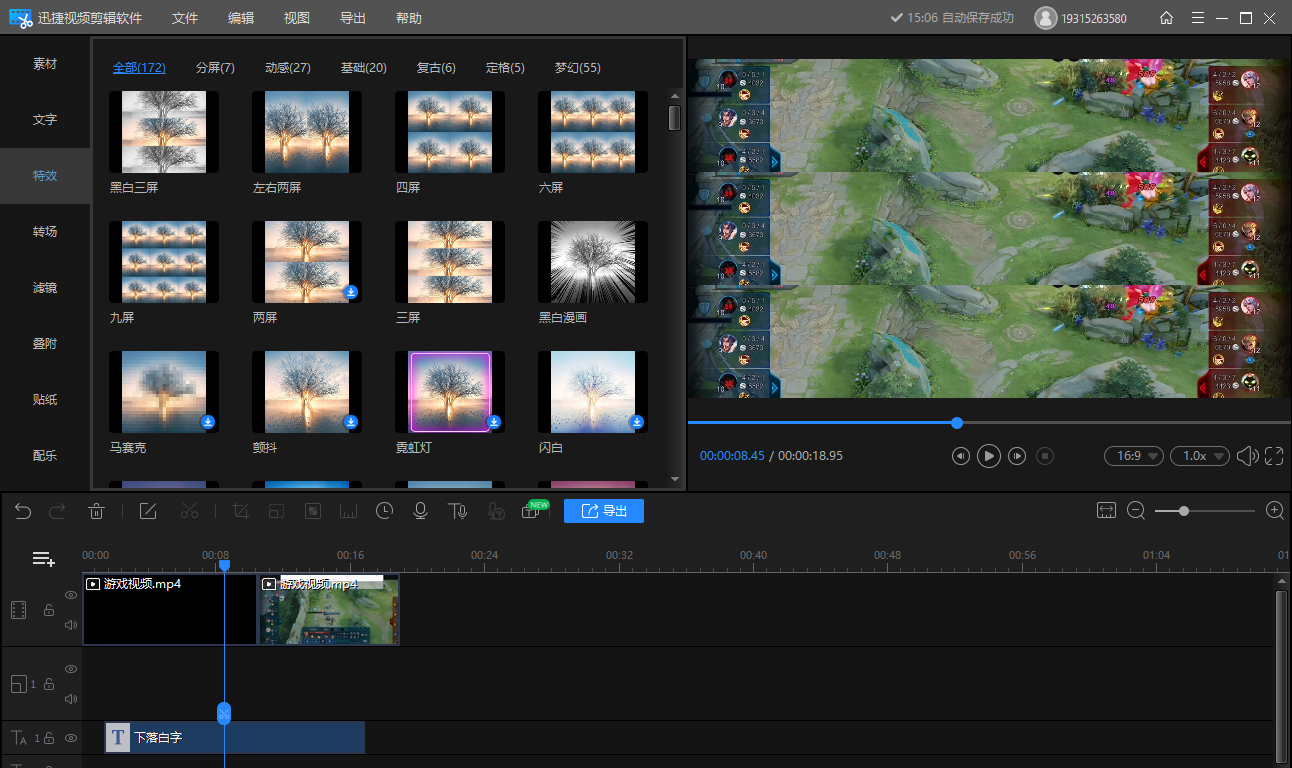1292x768 pixels.
Task: Switch to the 配乐 sidebar tab
Action: coord(45,456)
